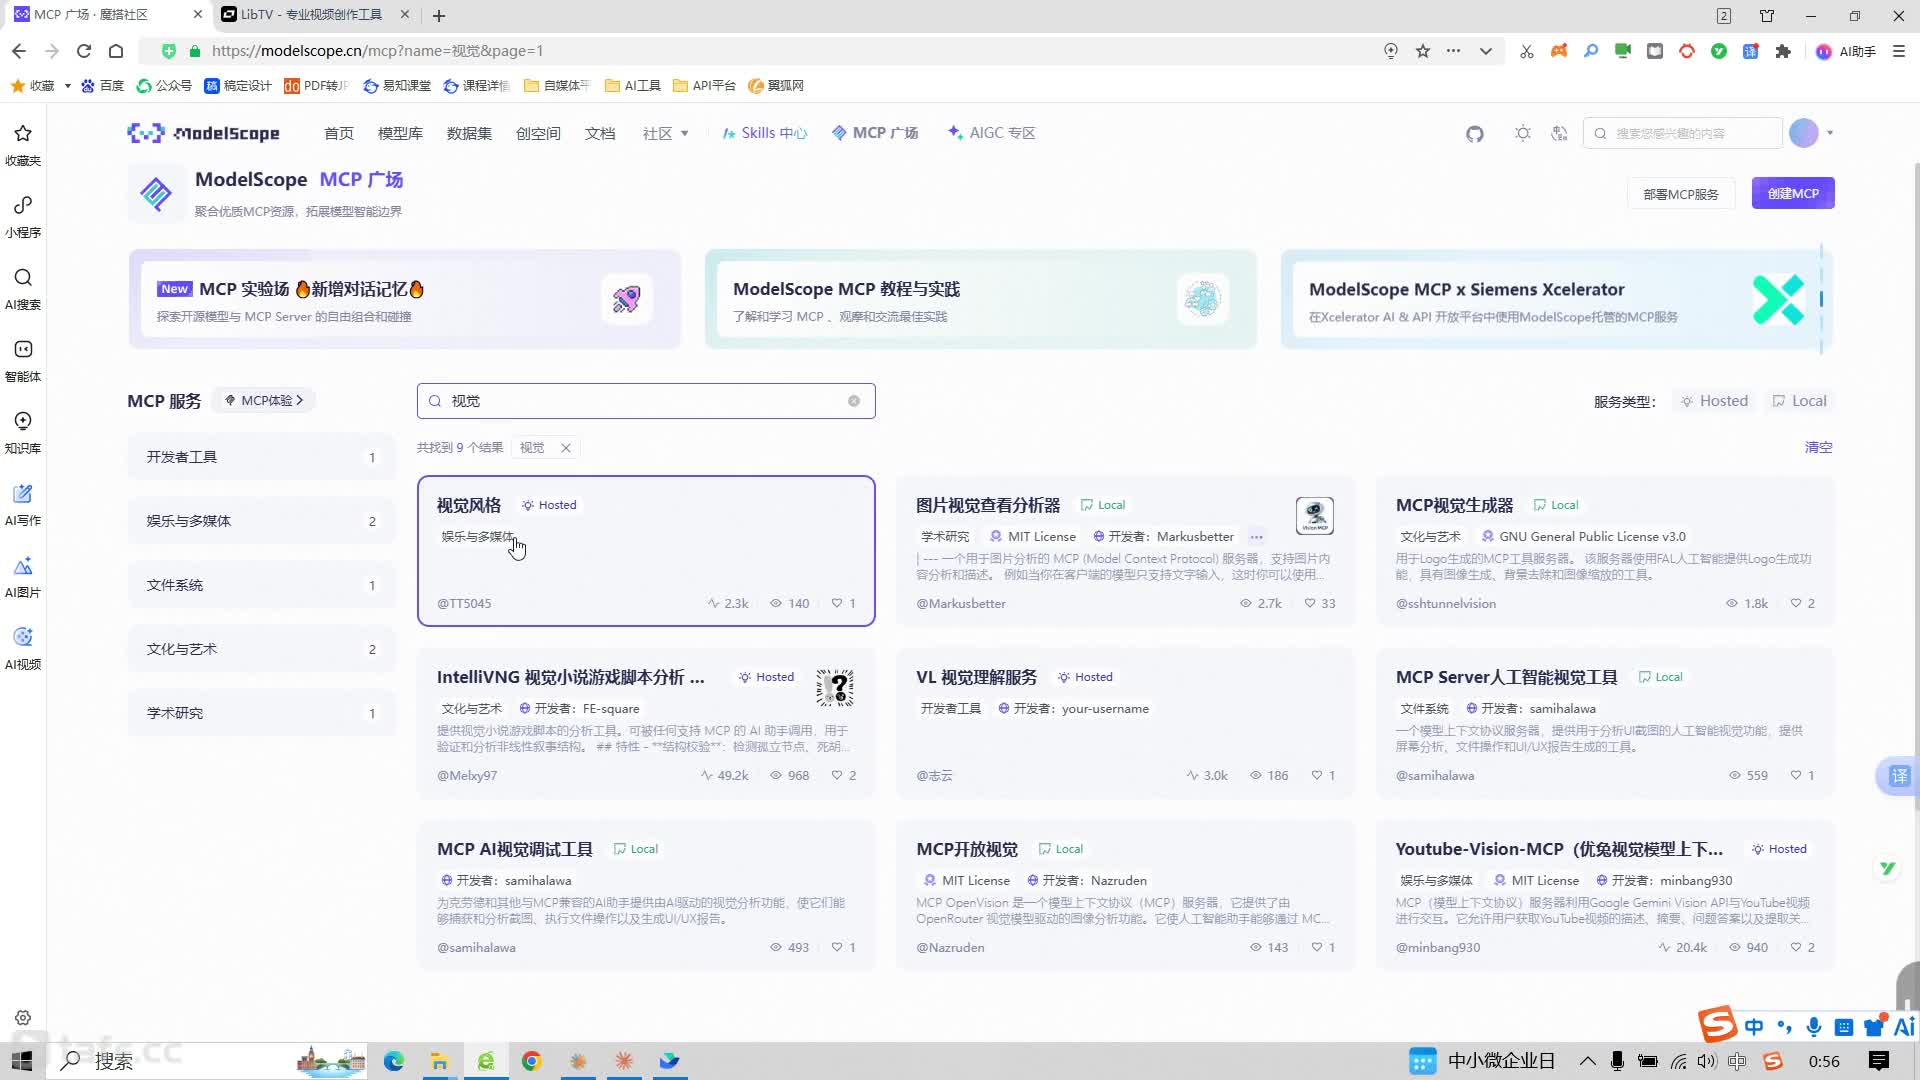Expand the tags ellipsis on 图片视觉查看分析器 card
The height and width of the screenshot is (1080, 1920).
(x=1256, y=537)
